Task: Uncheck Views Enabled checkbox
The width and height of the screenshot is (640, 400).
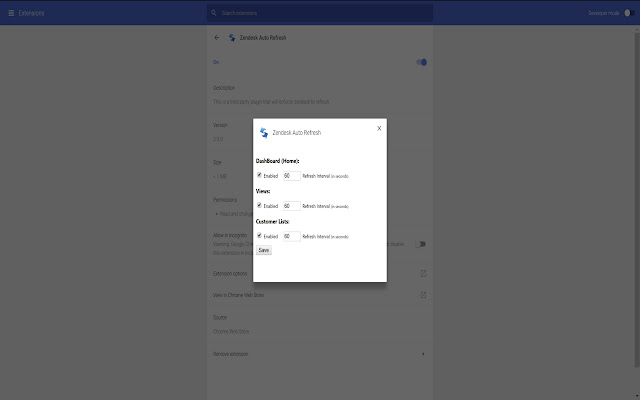Action: coord(259,205)
